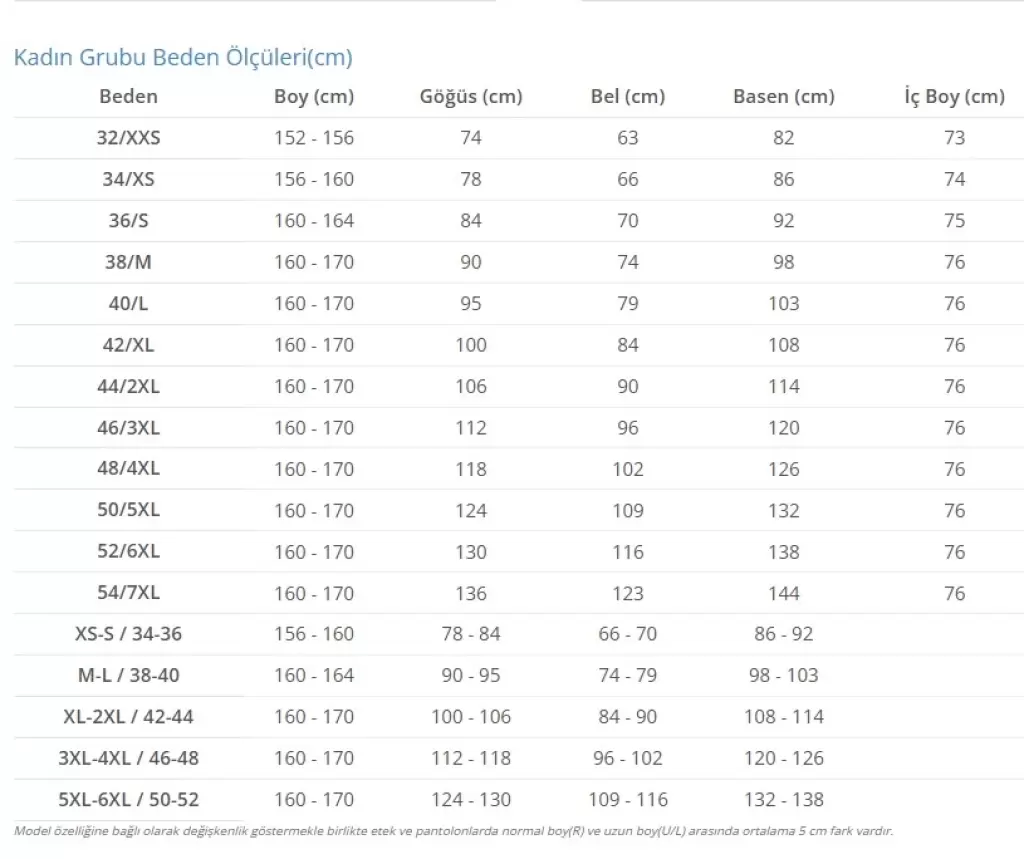Select the M-L / 38-40 row label

[128, 675]
